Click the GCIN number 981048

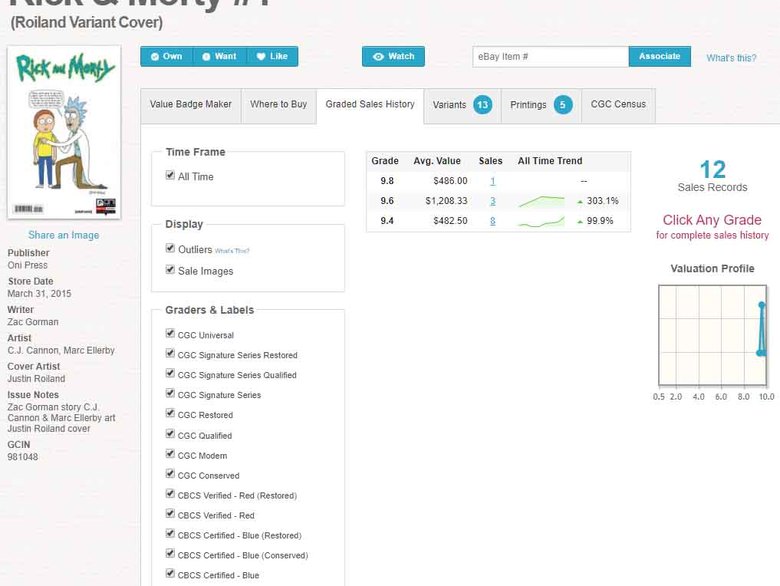tap(22, 457)
